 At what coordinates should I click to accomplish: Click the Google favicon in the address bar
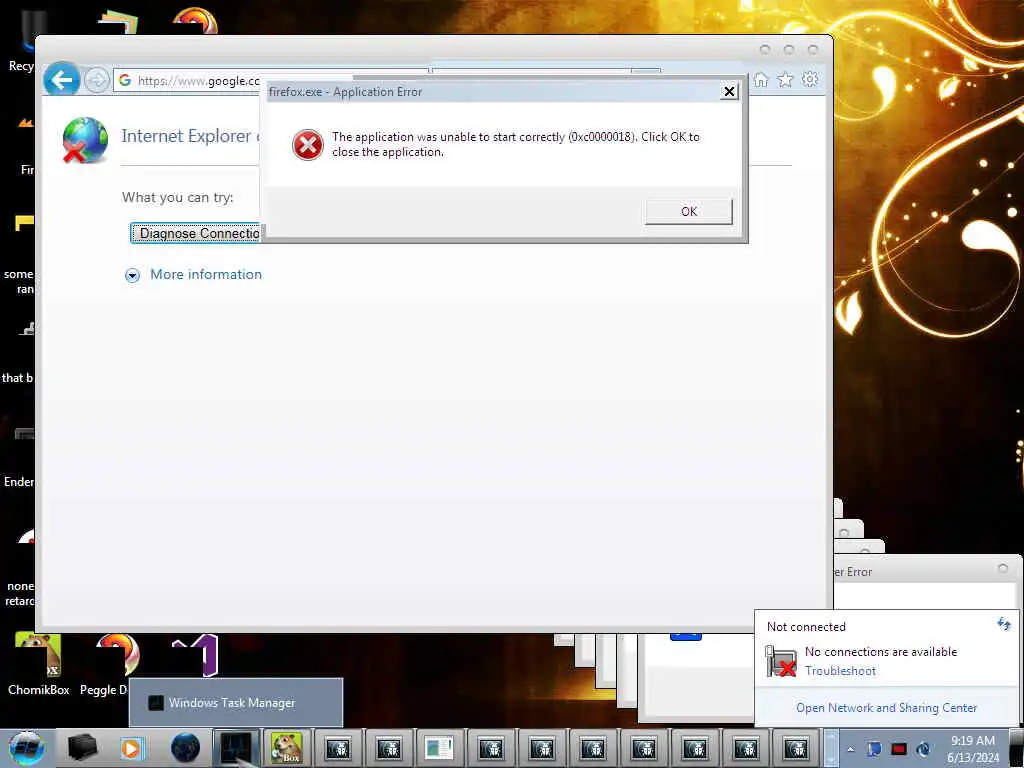[125, 80]
